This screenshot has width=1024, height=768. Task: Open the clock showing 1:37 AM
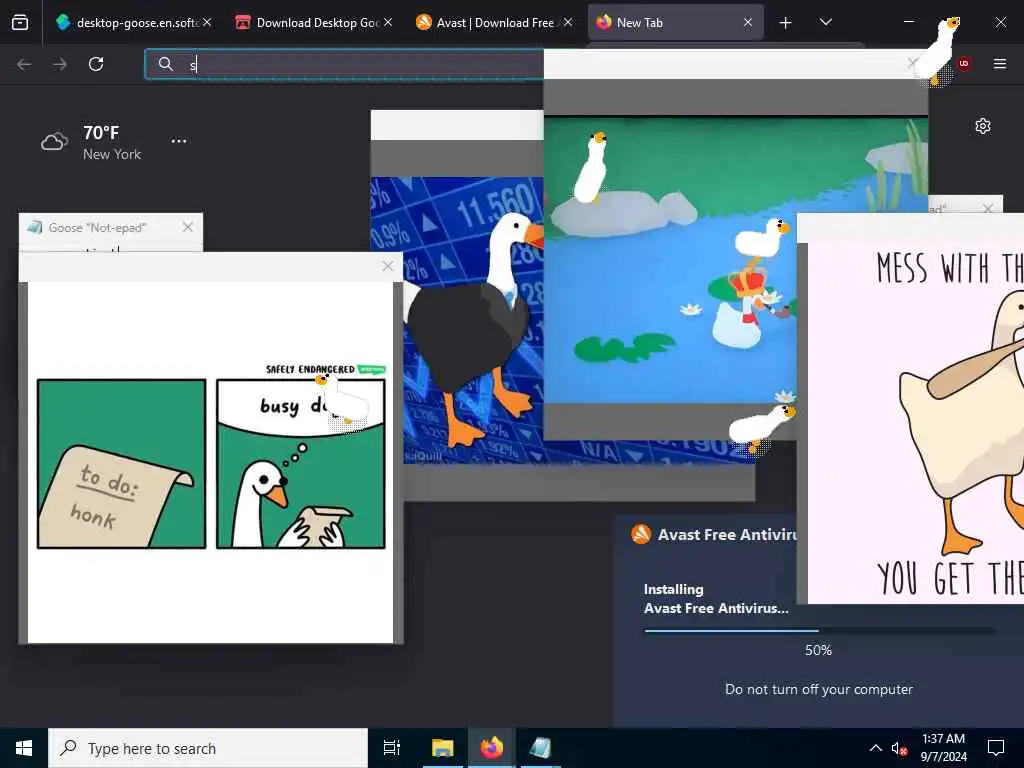click(944, 748)
